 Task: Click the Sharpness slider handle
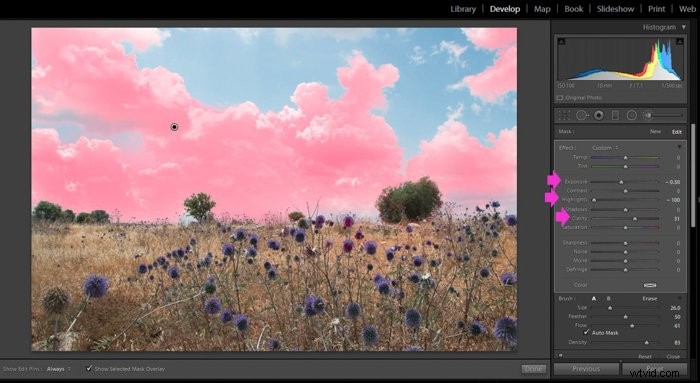click(625, 243)
